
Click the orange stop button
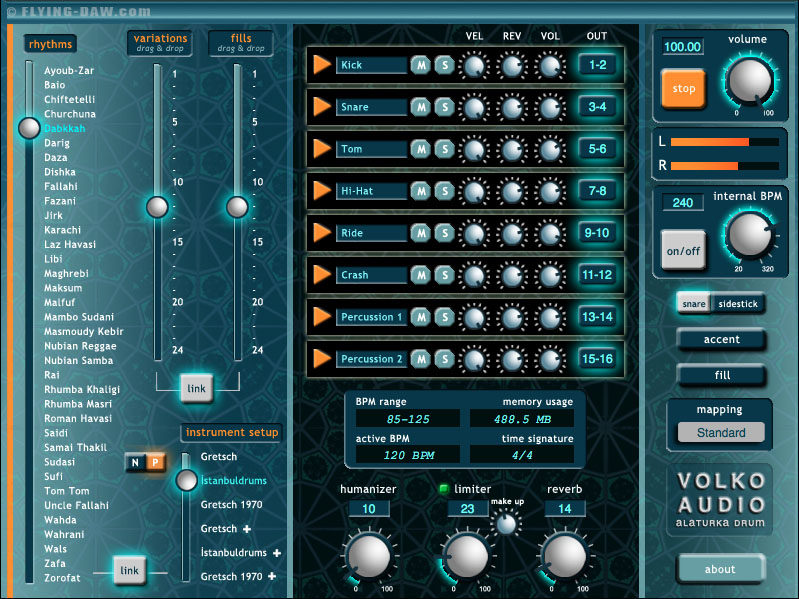[x=683, y=89]
